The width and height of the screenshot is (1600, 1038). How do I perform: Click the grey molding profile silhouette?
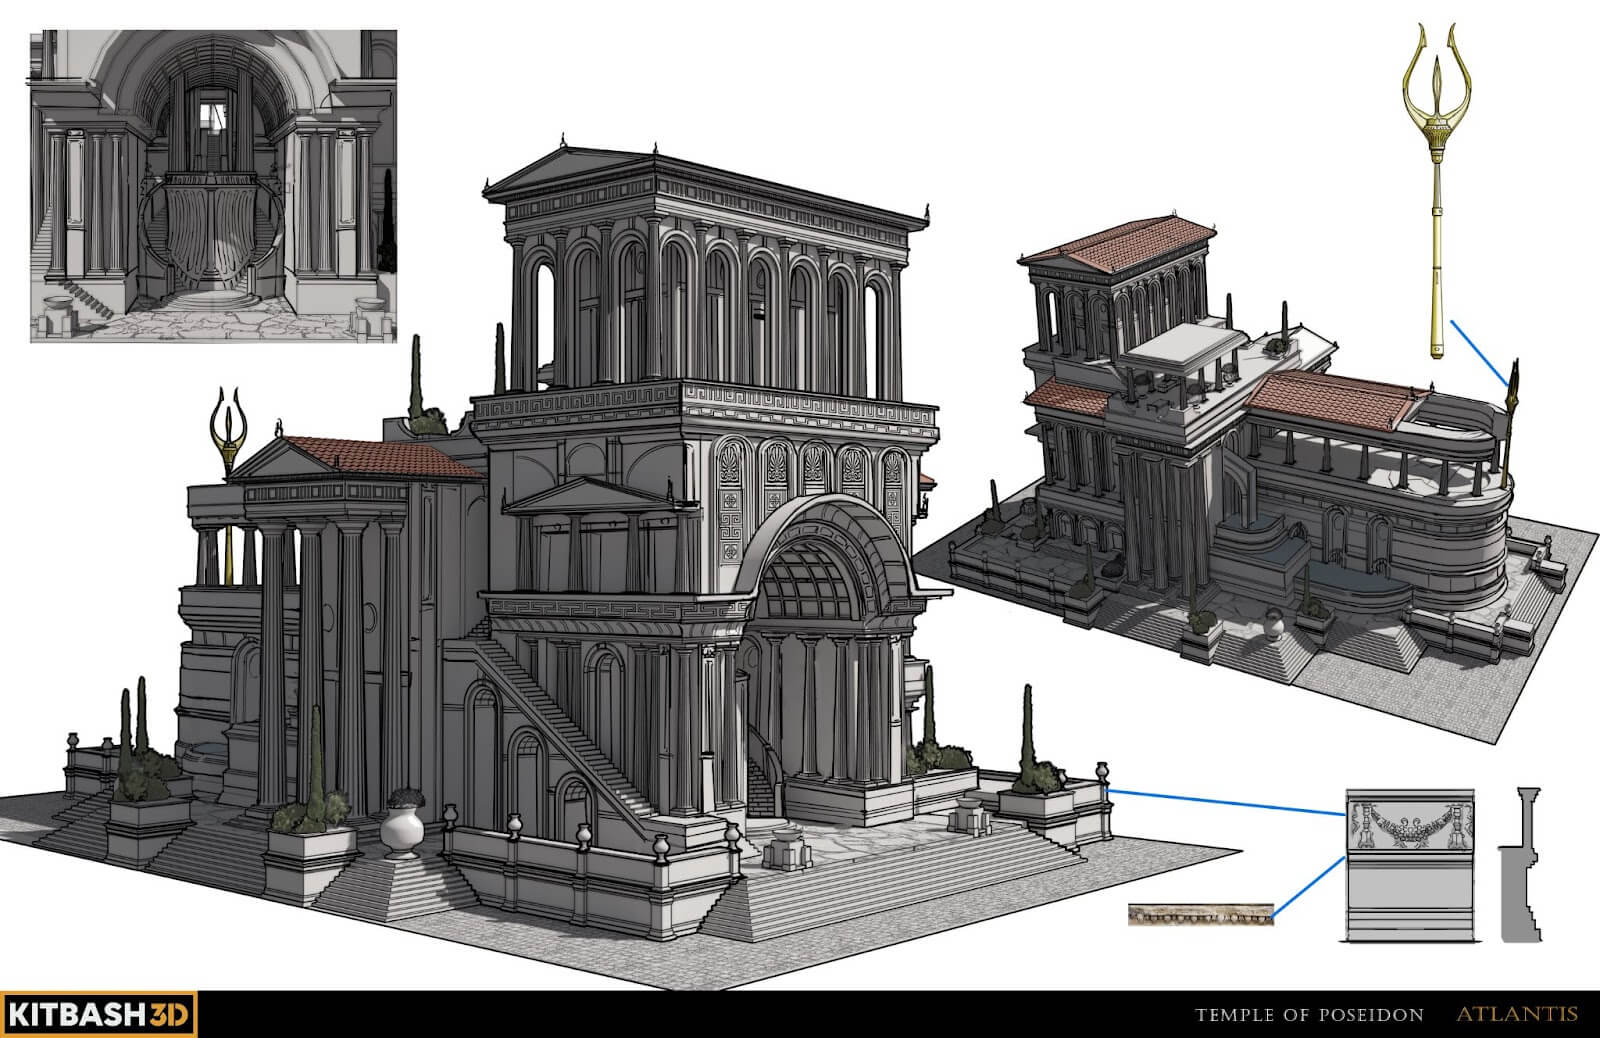(x=1520, y=865)
